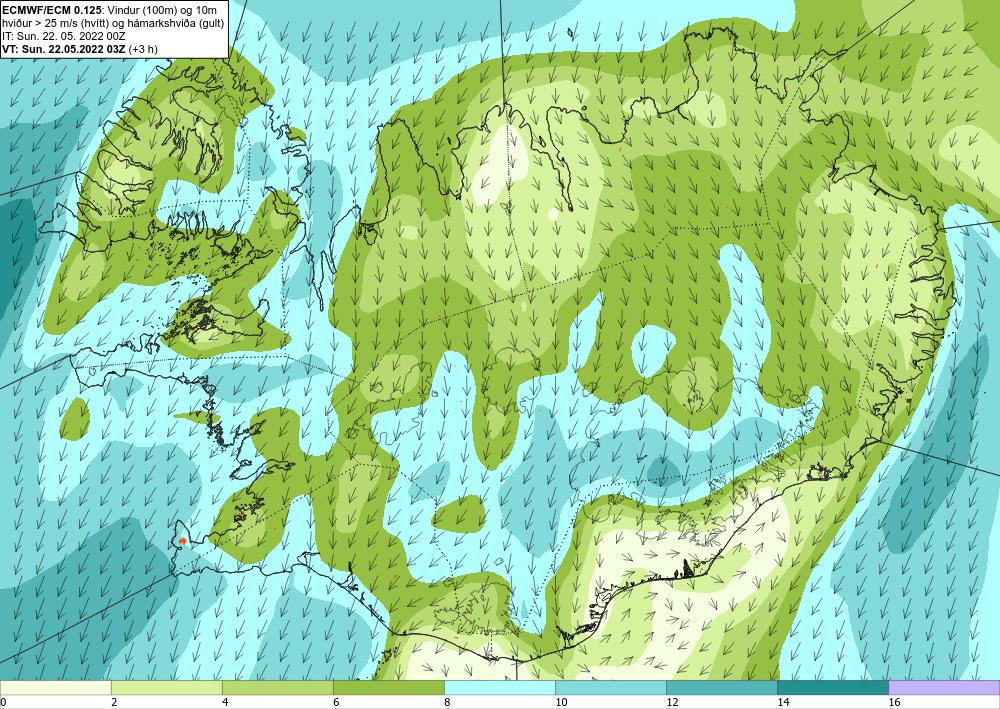Image resolution: width=1000 pixels, height=709 pixels.
Task: Click the pale yellow 0–2 m/s legend swatch
Action: 55,687
